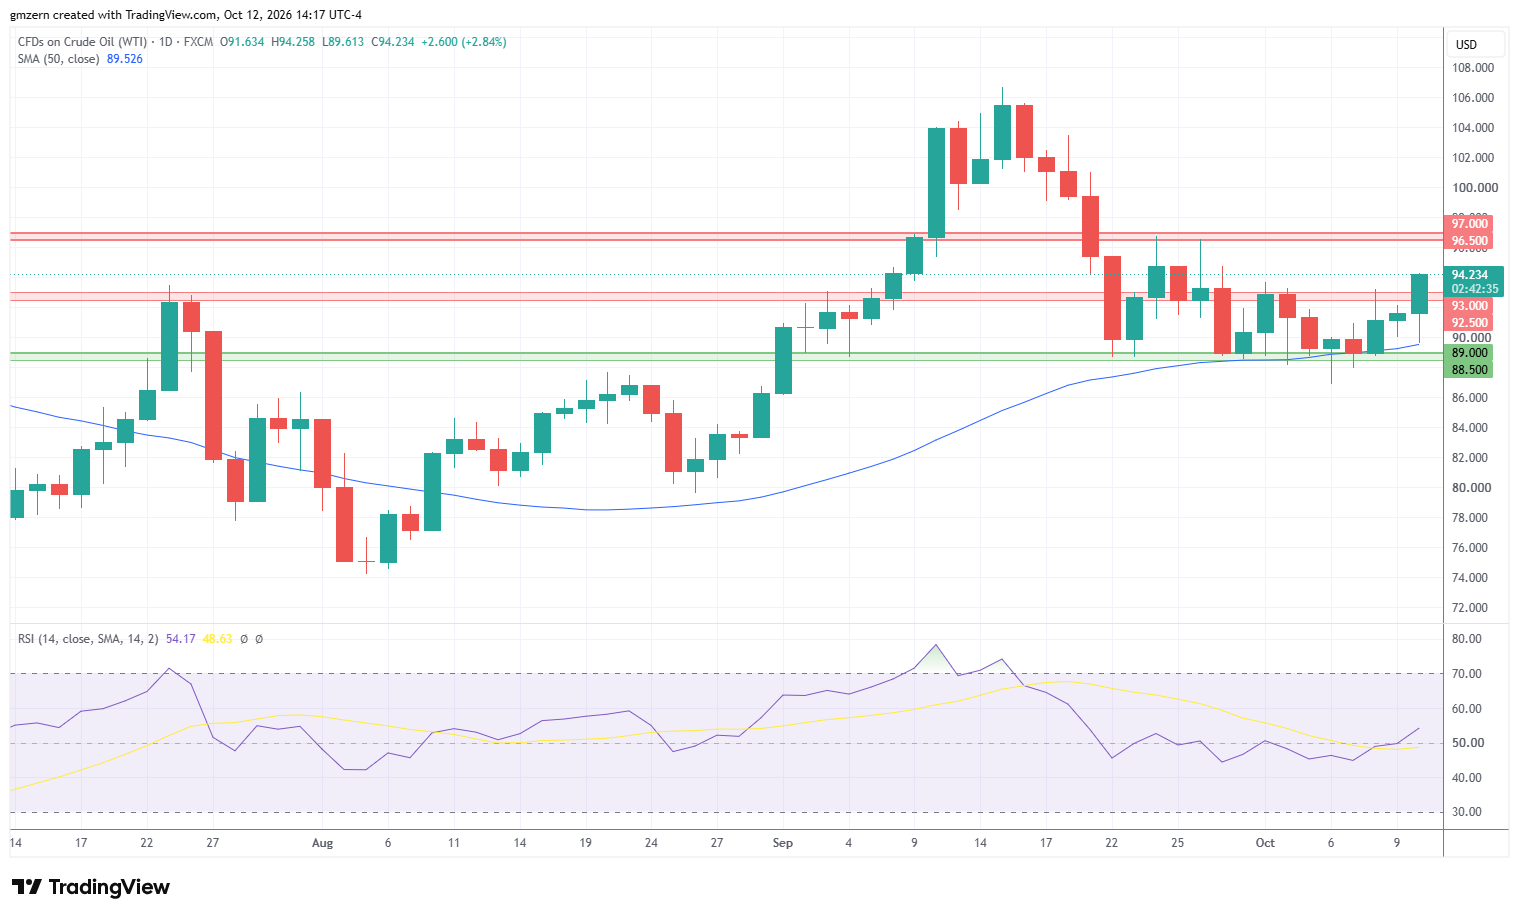This screenshot has height=917, width=1519.
Task: Click the 108.000 price axis tick
Action: click(x=1473, y=68)
